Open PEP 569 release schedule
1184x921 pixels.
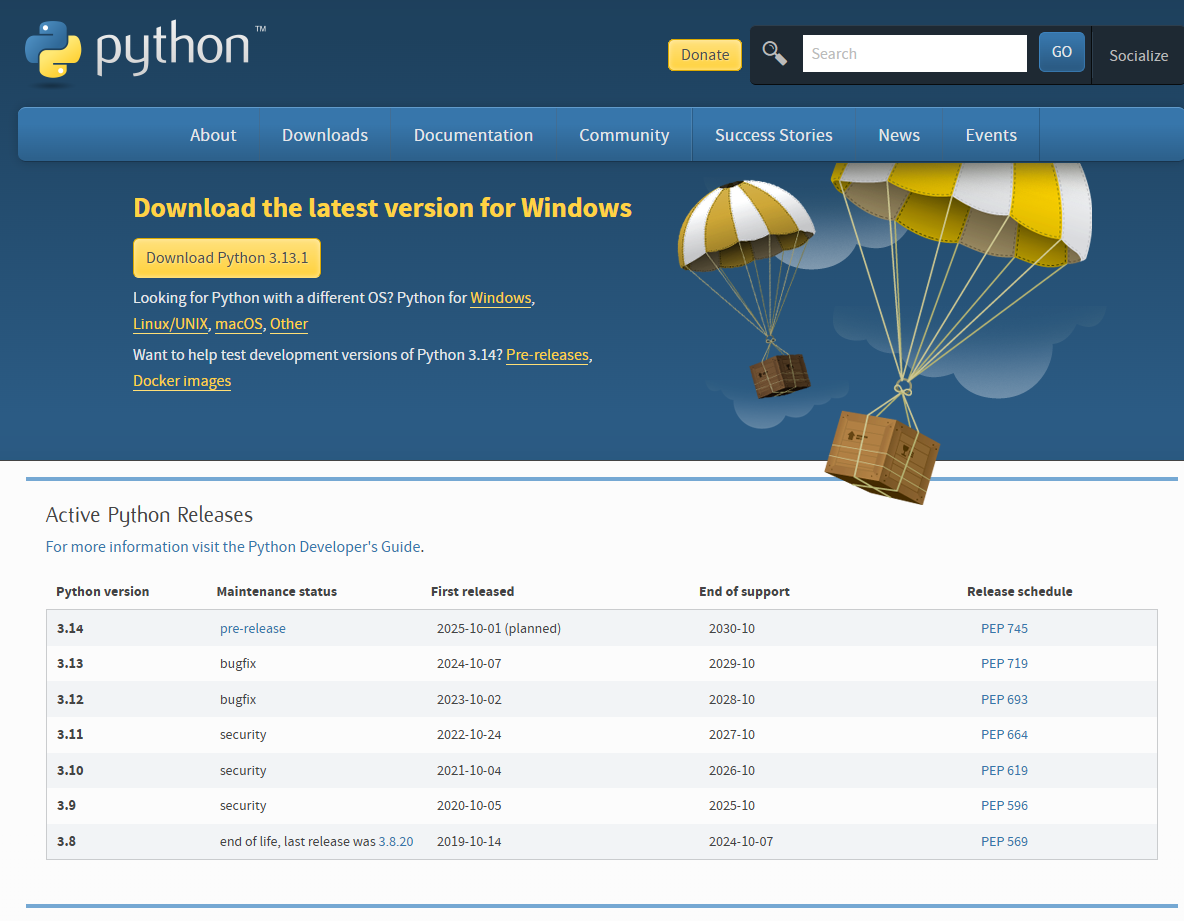[1004, 841]
